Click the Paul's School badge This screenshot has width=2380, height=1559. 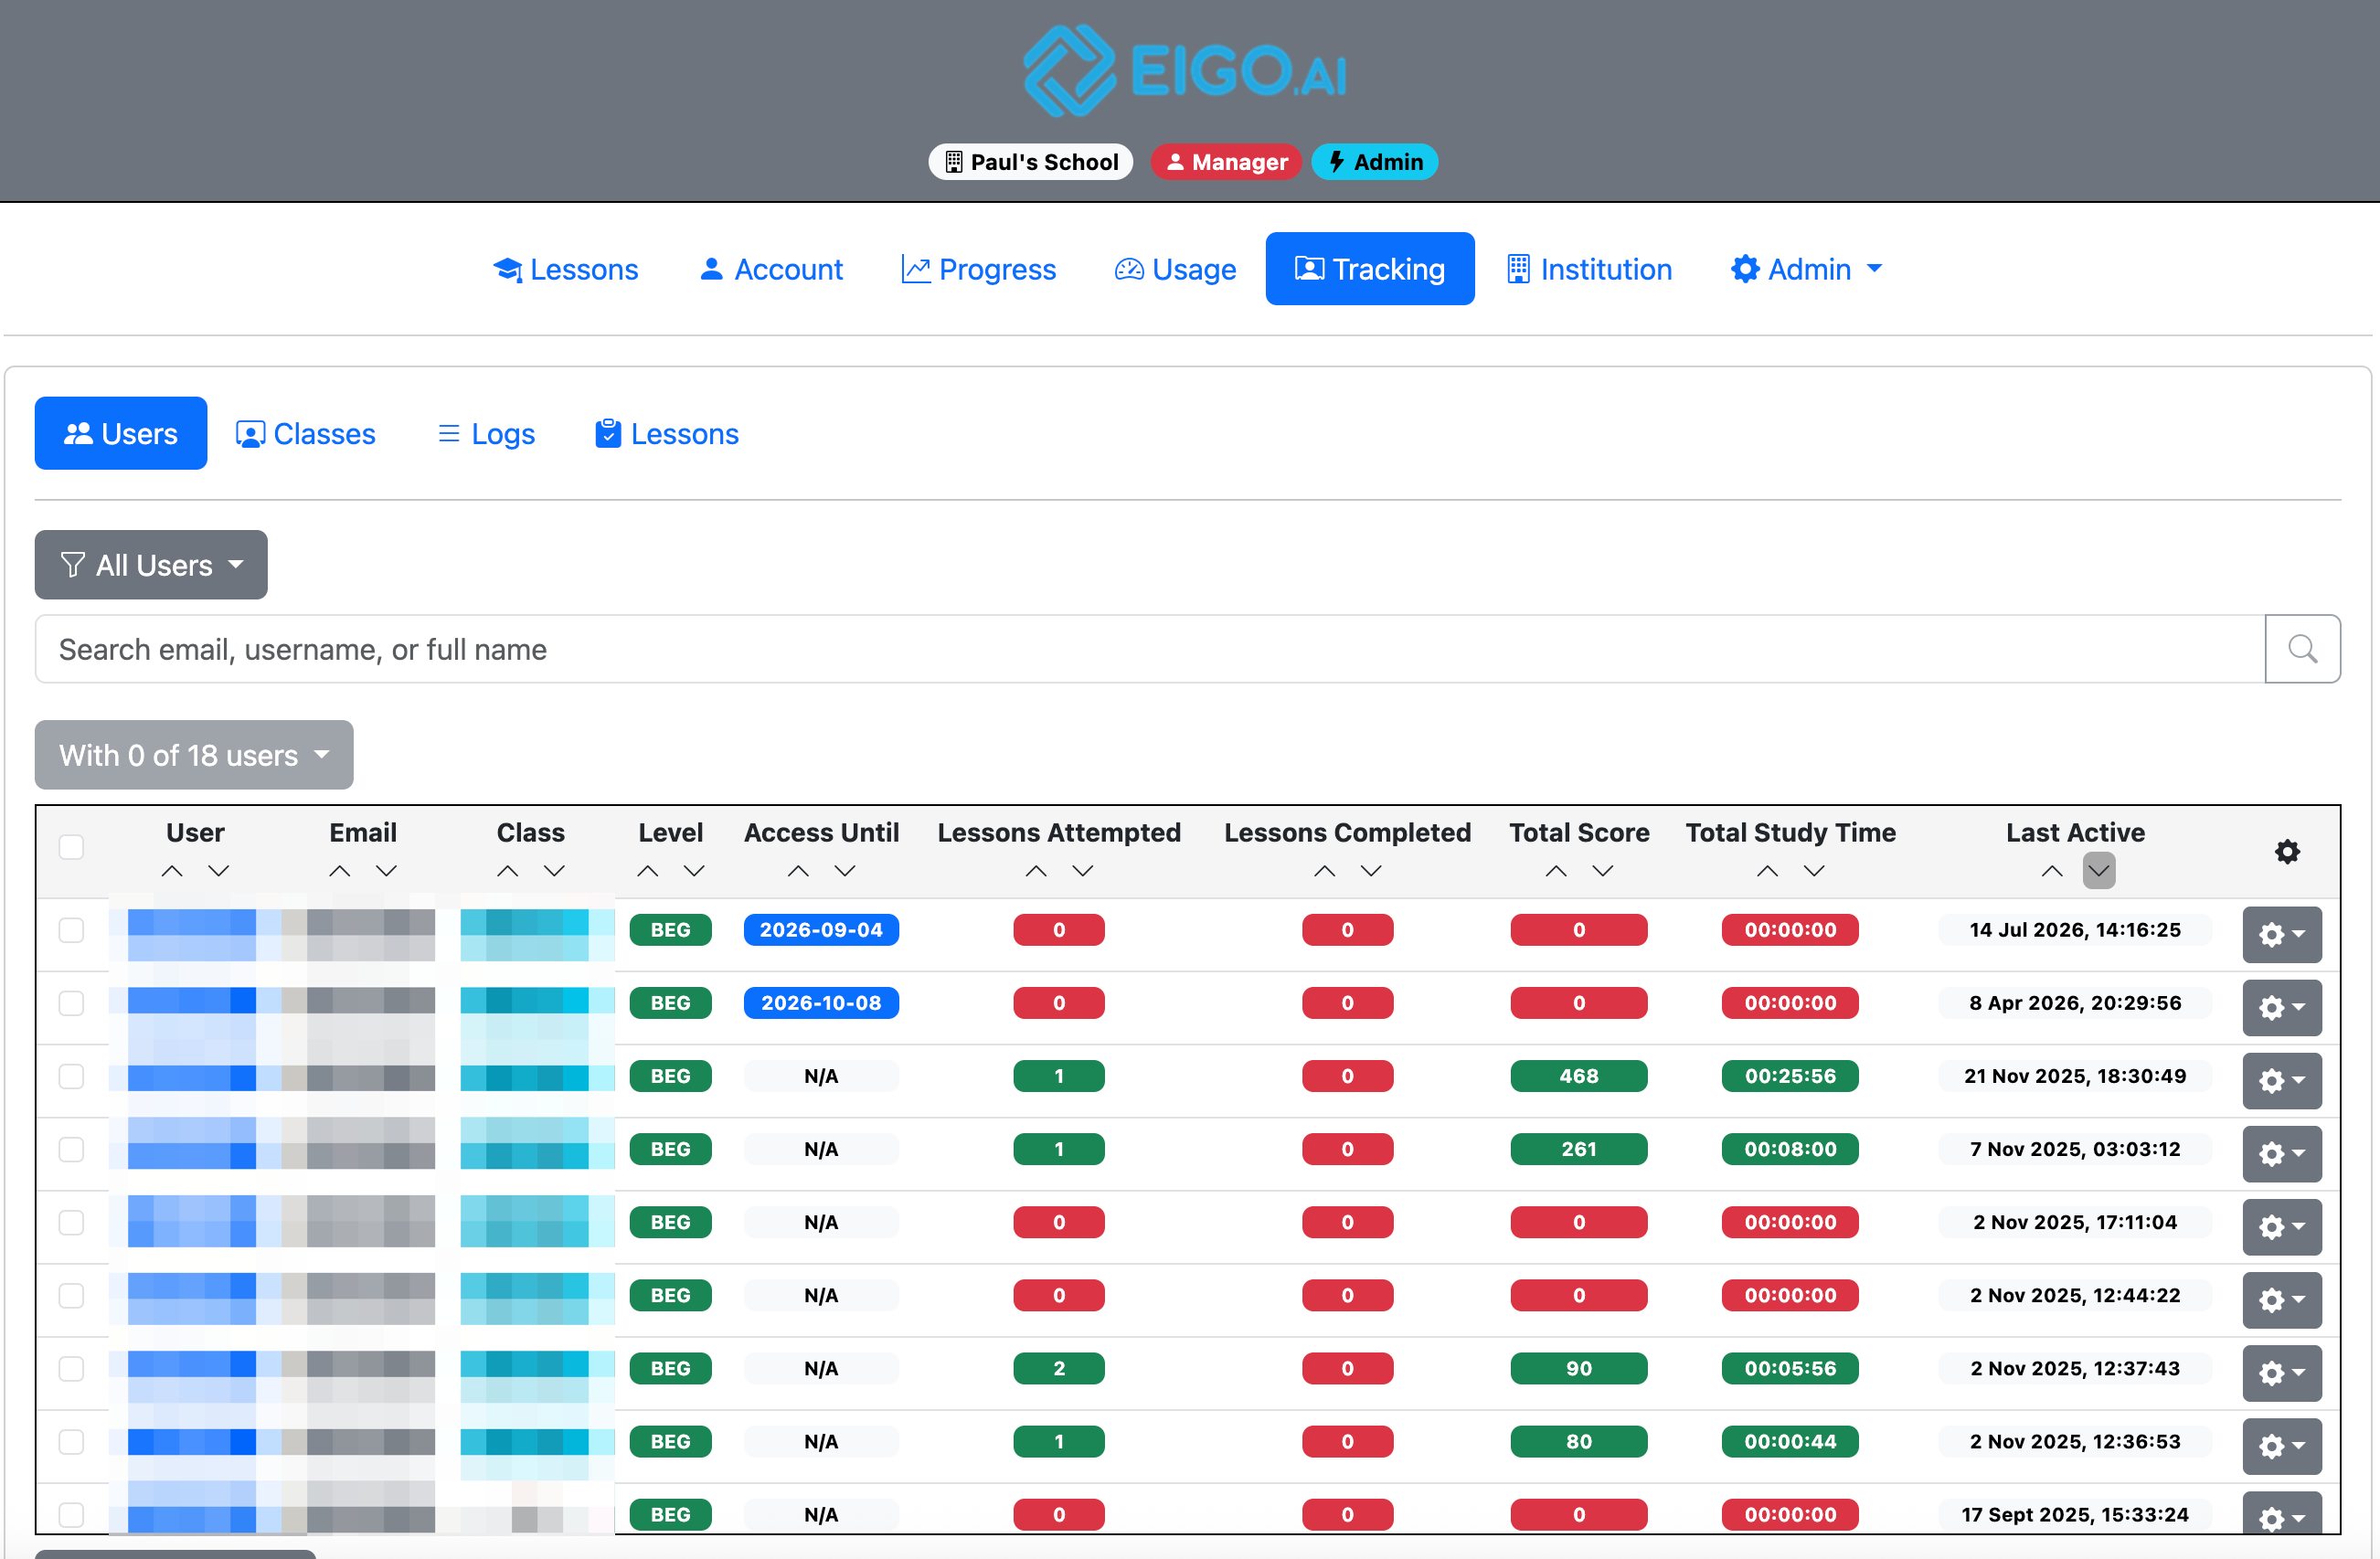coord(1031,162)
